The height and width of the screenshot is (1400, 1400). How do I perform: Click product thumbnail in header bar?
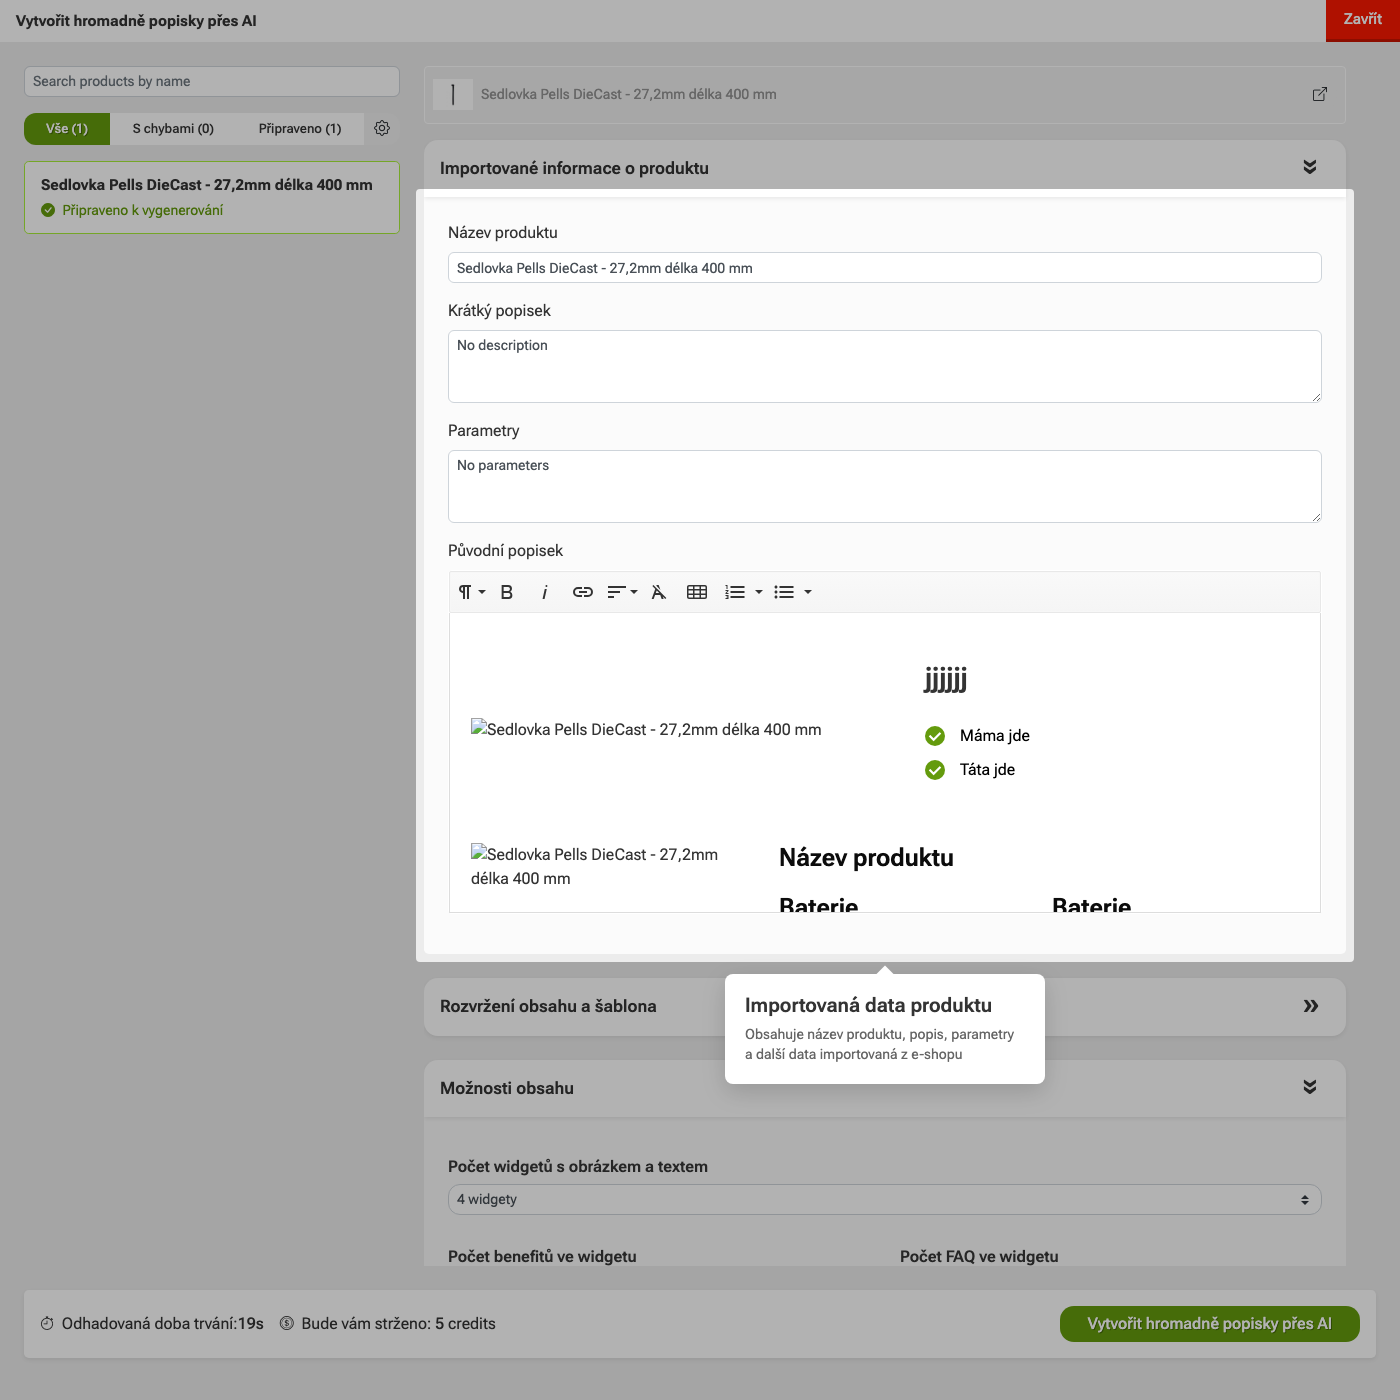click(x=453, y=94)
